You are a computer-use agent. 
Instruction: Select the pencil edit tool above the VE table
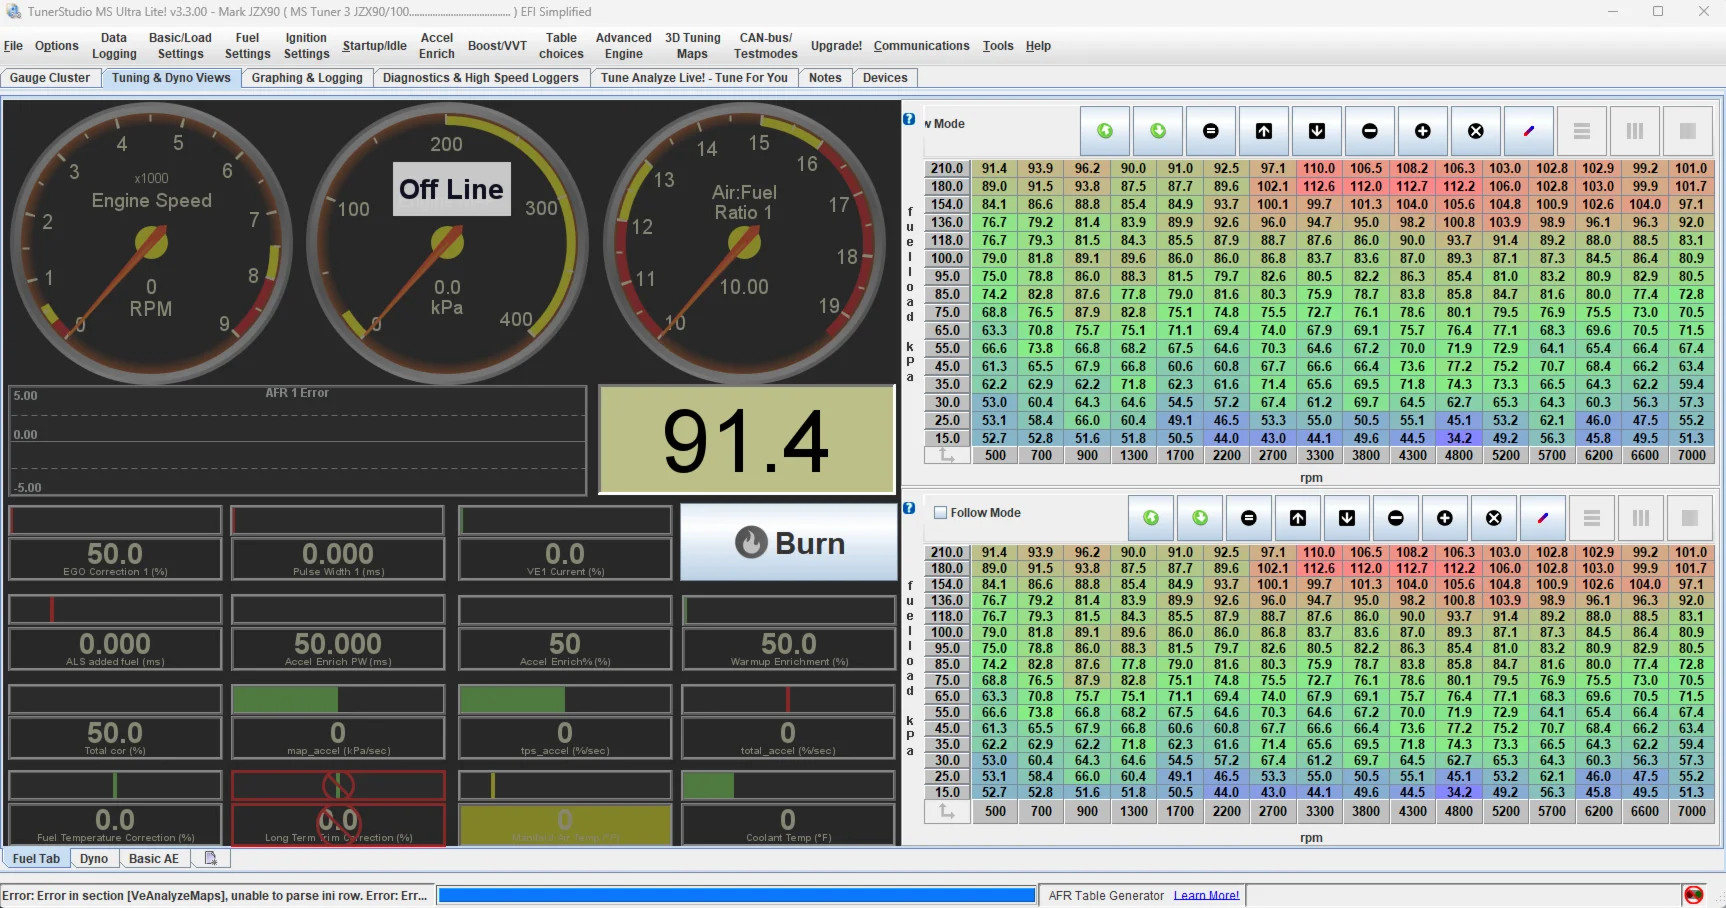click(x=1529, y=130)
